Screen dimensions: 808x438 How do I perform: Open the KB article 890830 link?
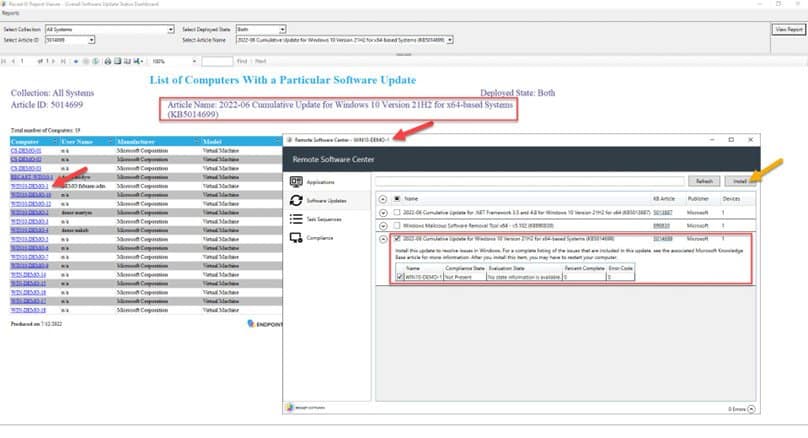[662, 226]
